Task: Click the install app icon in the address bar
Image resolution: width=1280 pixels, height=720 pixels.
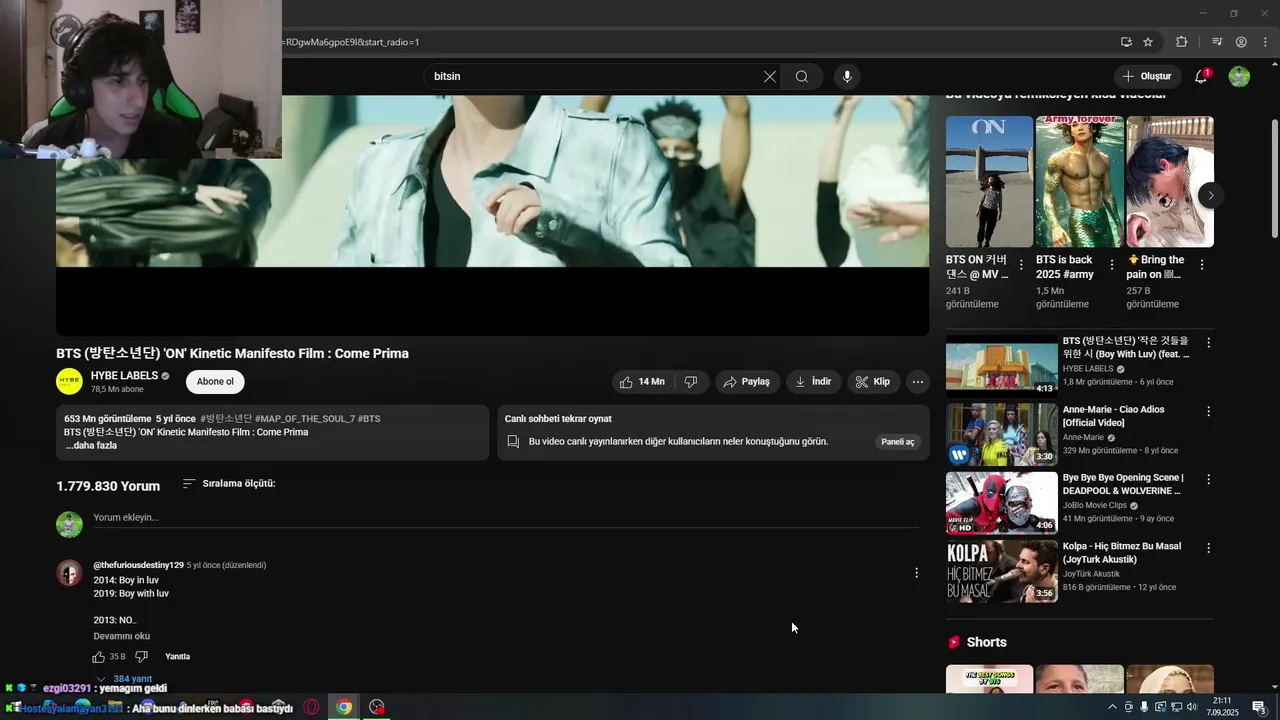Action: (1126, 42)
